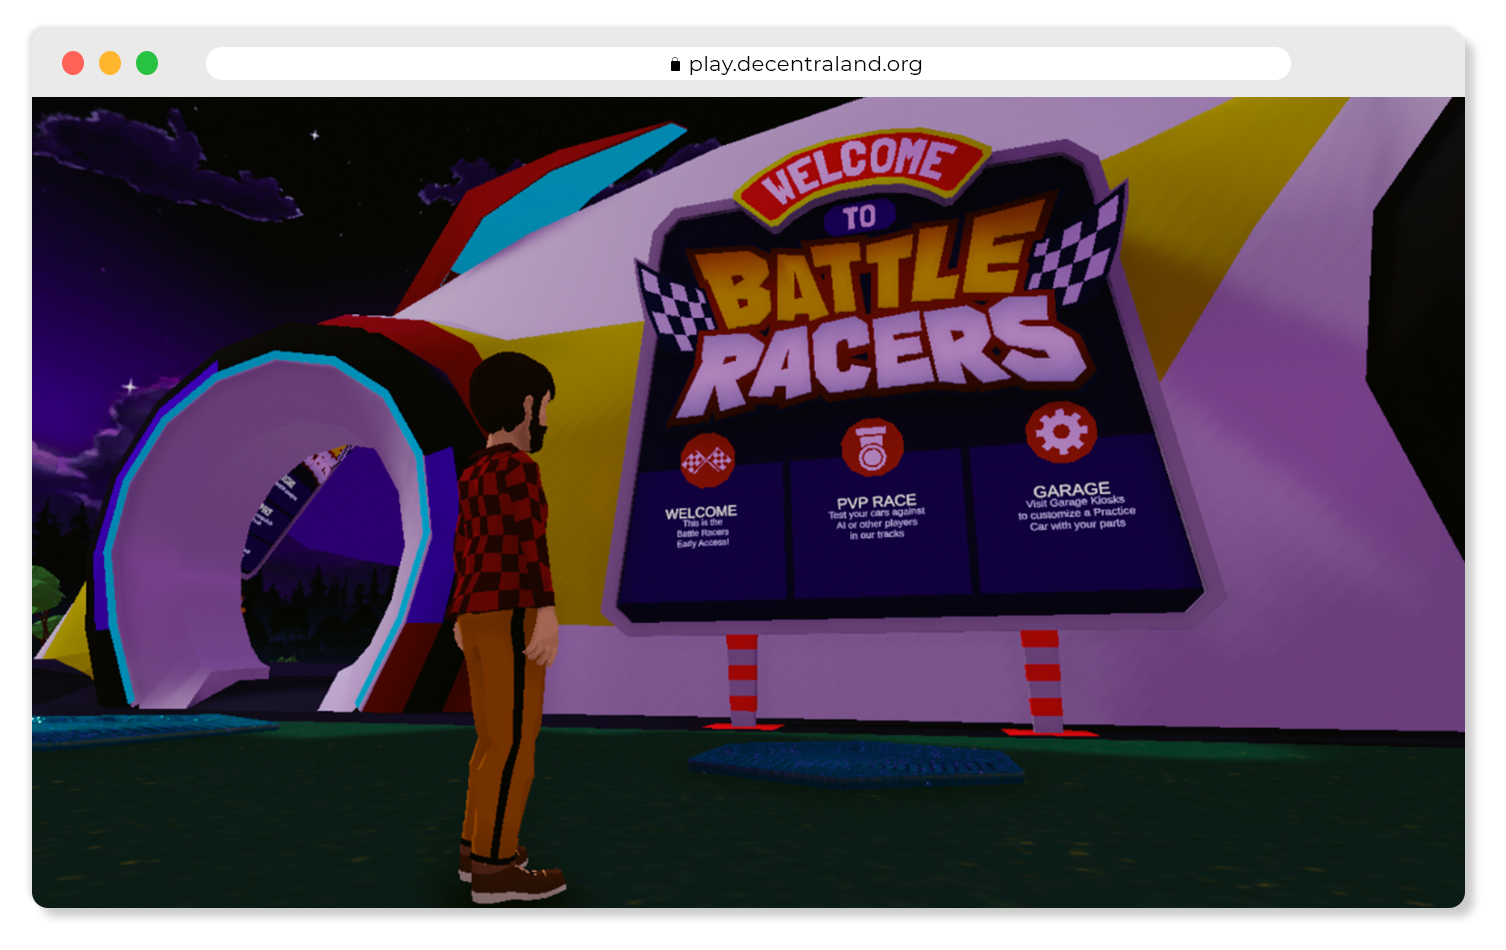Viewport: 1506px width, 950px height.
Task: Select the WELCOME panel heading
Action: tap(701, 512)
